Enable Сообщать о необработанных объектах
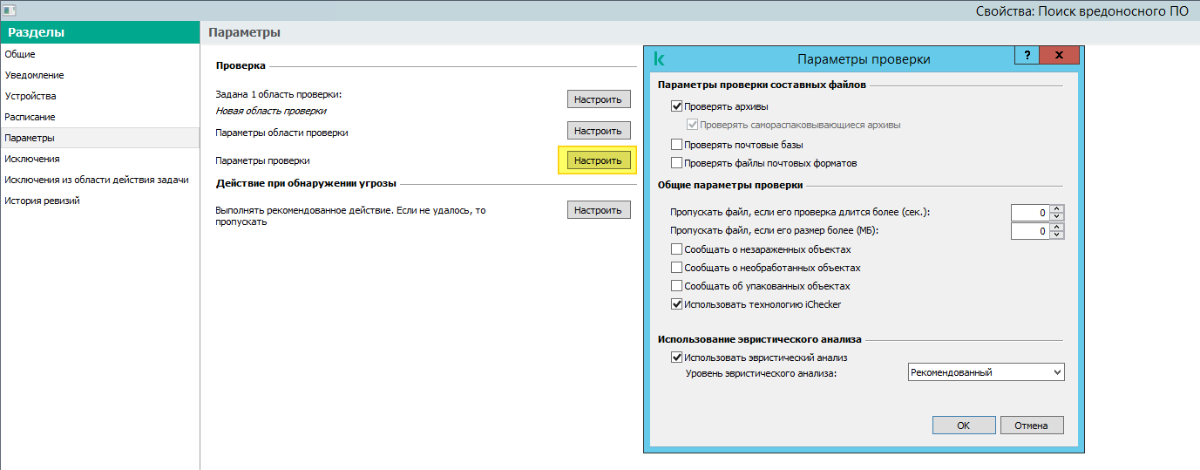Screen dimensions: 1200x470 (677, 267)
